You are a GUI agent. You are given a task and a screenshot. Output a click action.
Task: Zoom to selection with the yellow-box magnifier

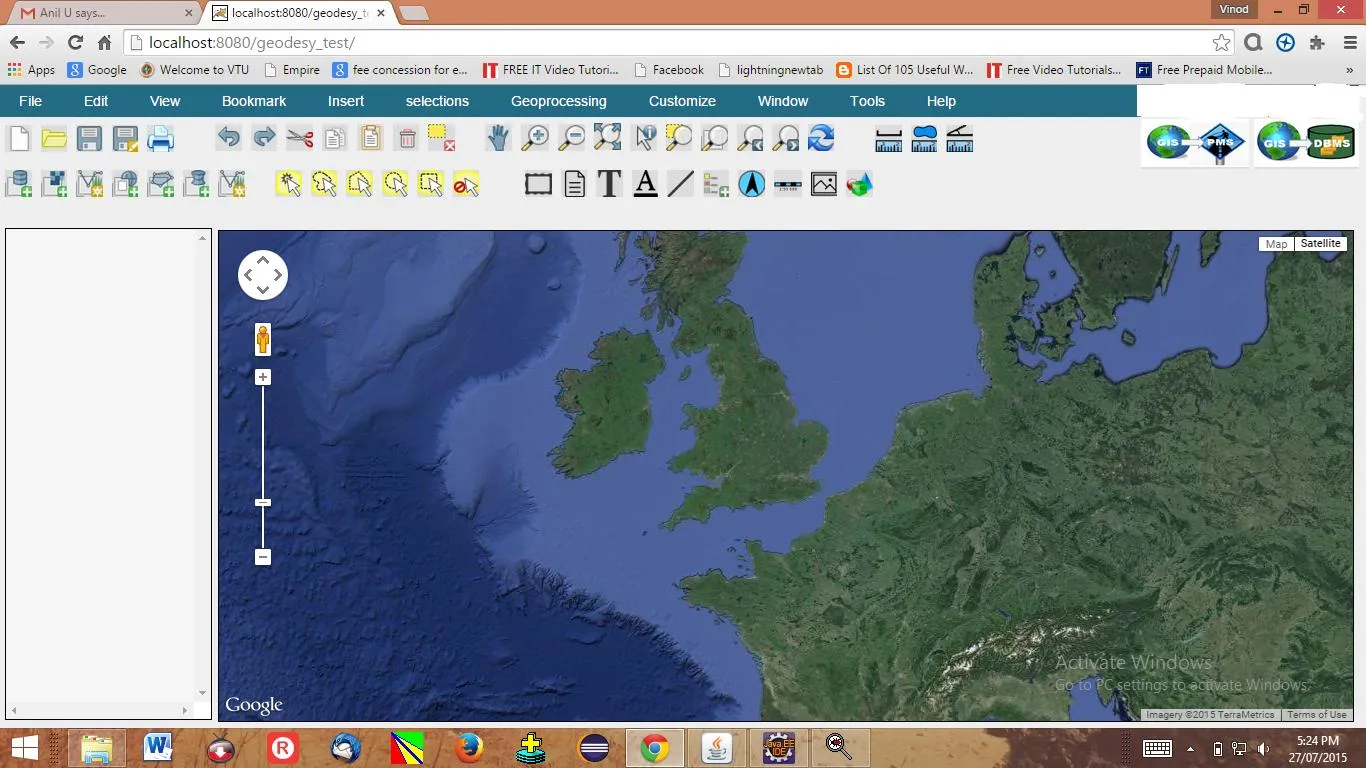click(x=679, y=138)
